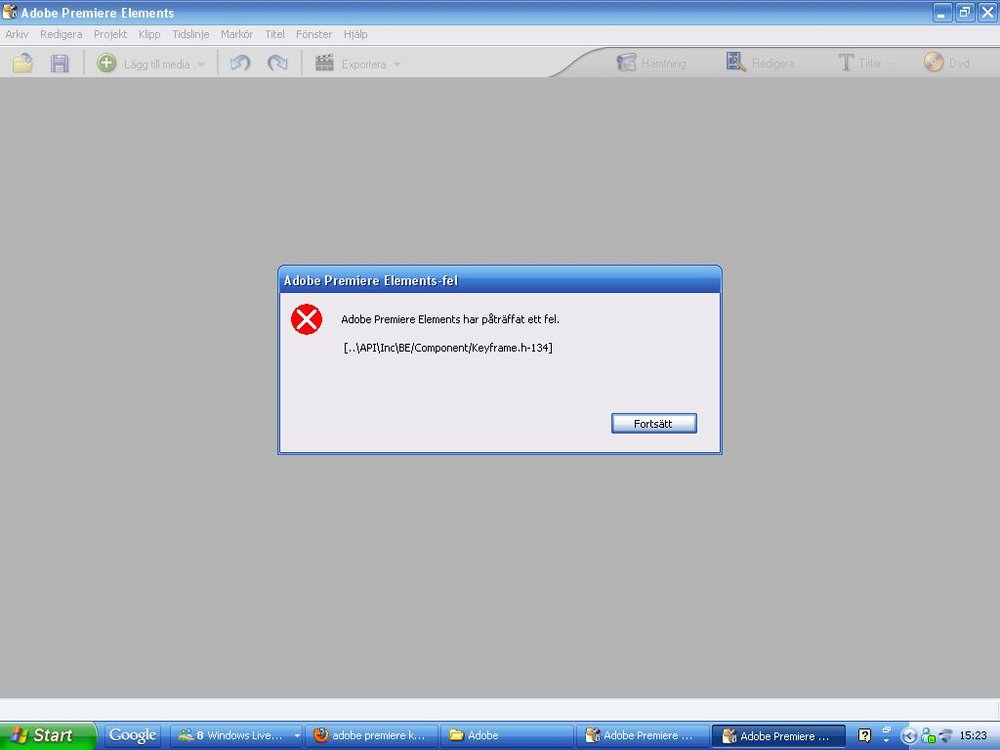Expand Windows Live taskbar group dropdown

pyautogui.click(x=296, y=736)
